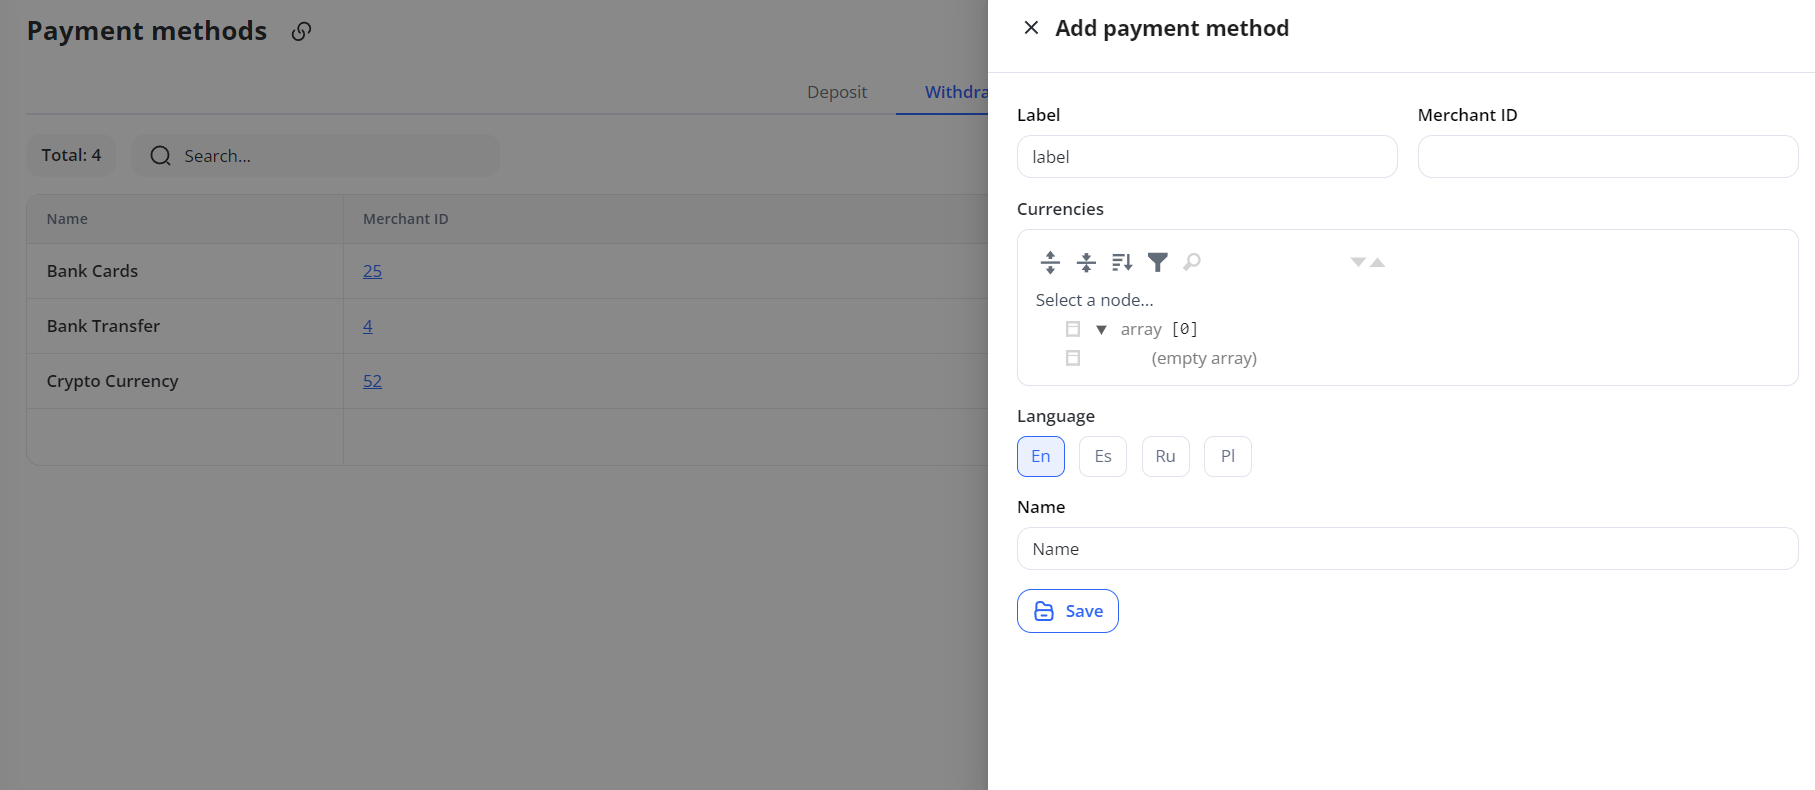Go to next search result arrow
Screen dimensions: 1815x790
pos(1358,262)
